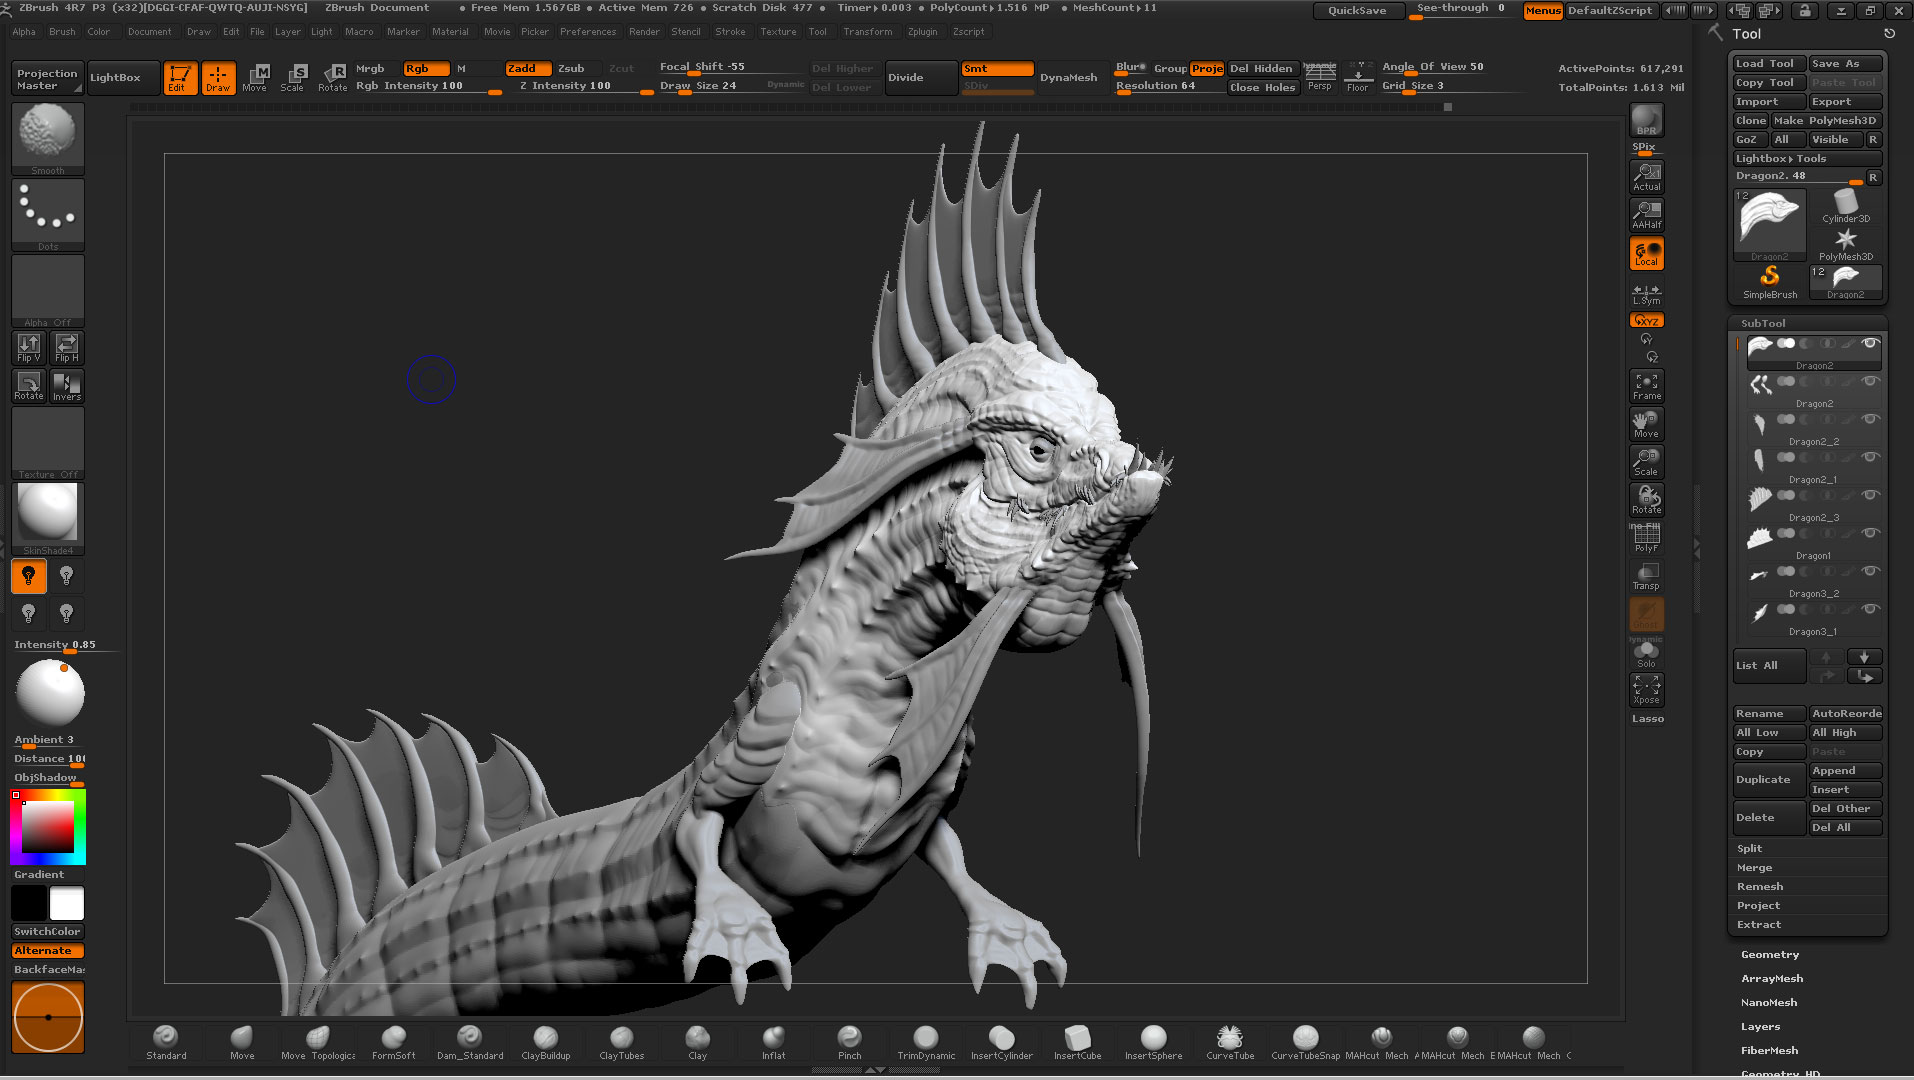Screen dimensions: 1914x1080
Task: Toggle the Floor grid
Action: coord(1358,78)
